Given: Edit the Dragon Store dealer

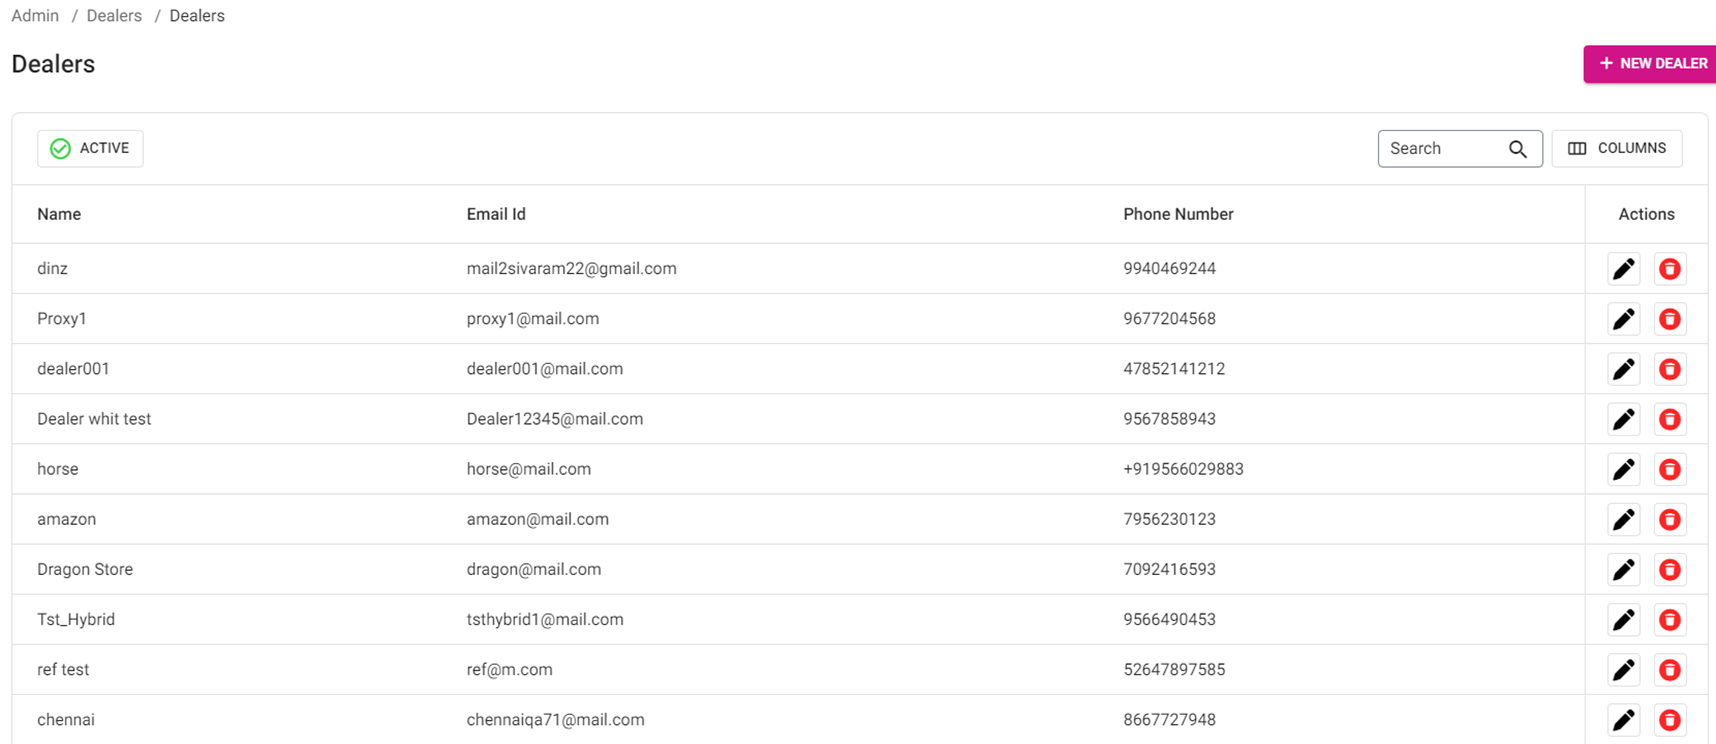Looking at the screenshot, I should point(1623,569).
